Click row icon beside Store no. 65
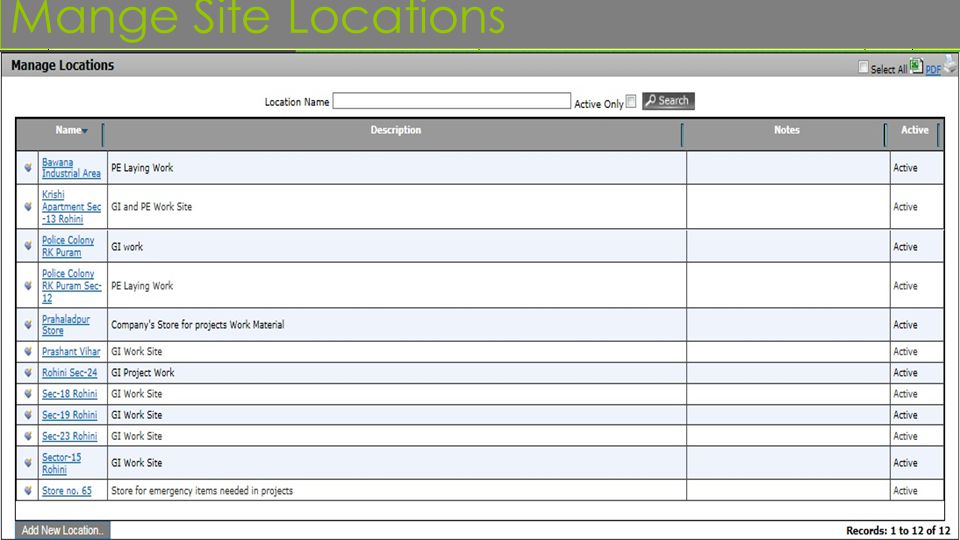 click(x=28, y=490)
